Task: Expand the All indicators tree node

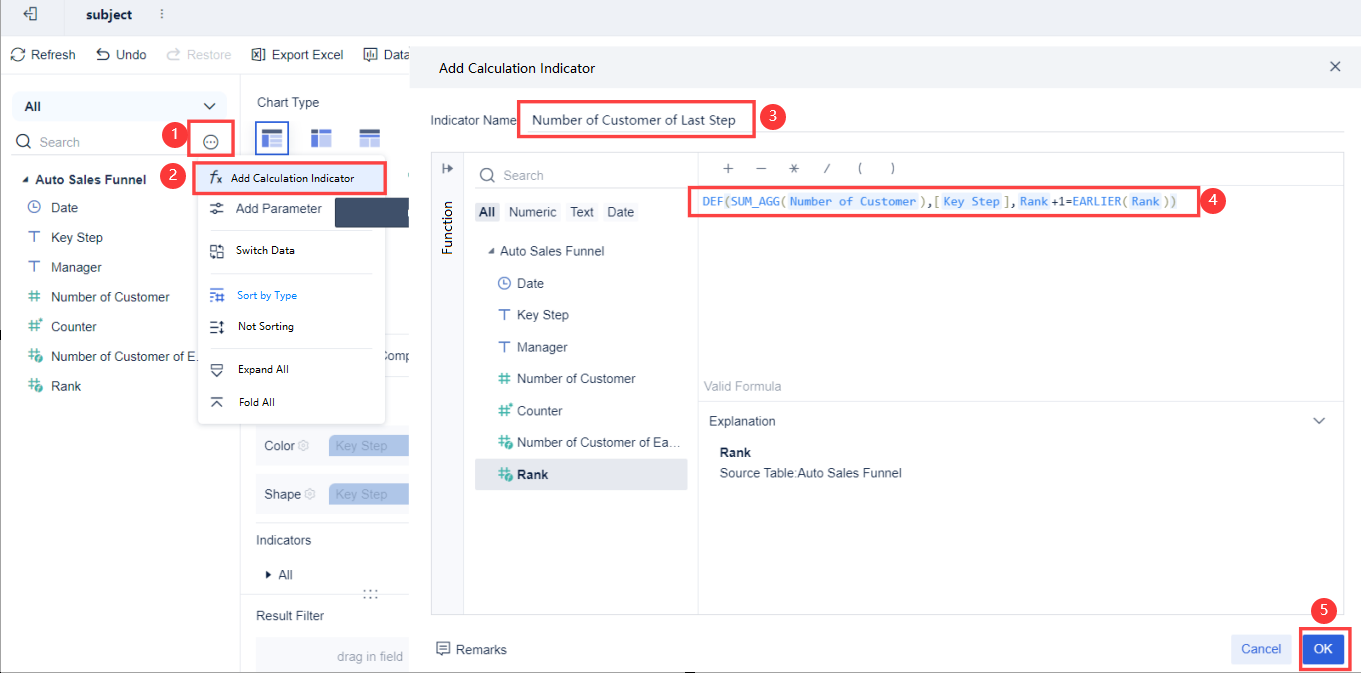Action: point(268,575)
